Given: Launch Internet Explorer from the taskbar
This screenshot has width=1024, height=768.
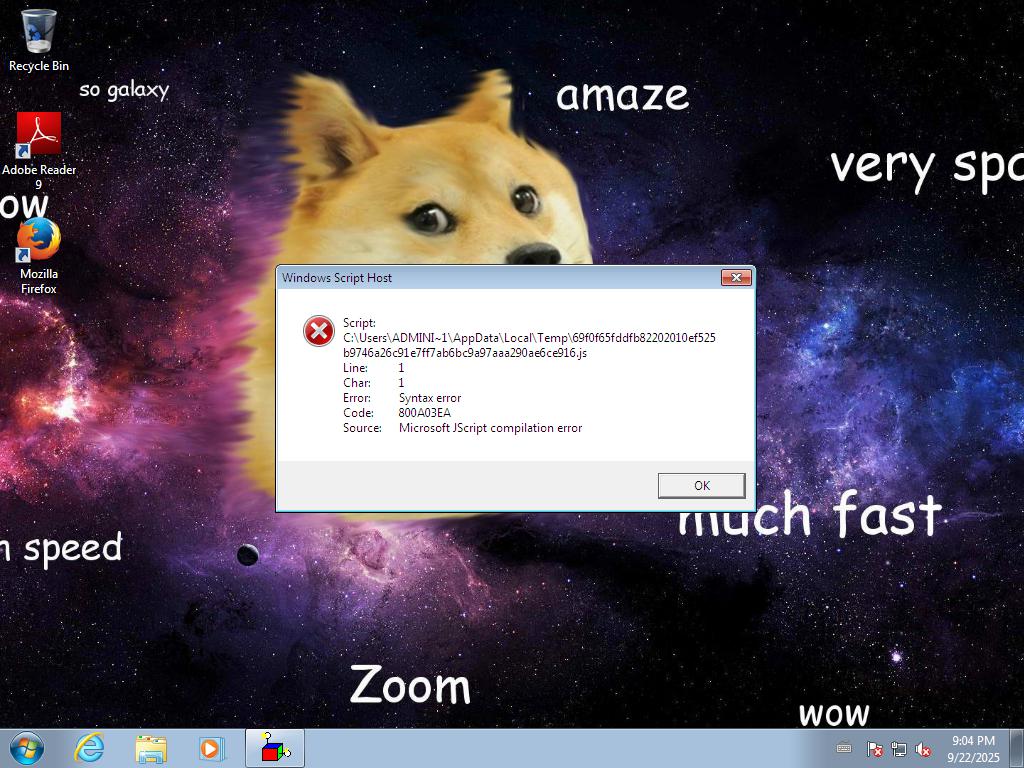Looking at the screenshot, I should point(89,748).
